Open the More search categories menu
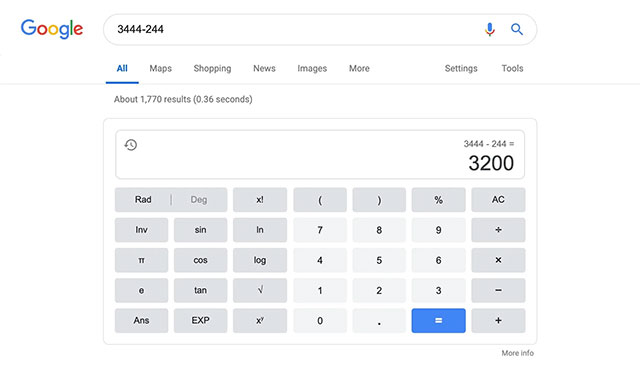The image size is (640, 366). (359, 68)
